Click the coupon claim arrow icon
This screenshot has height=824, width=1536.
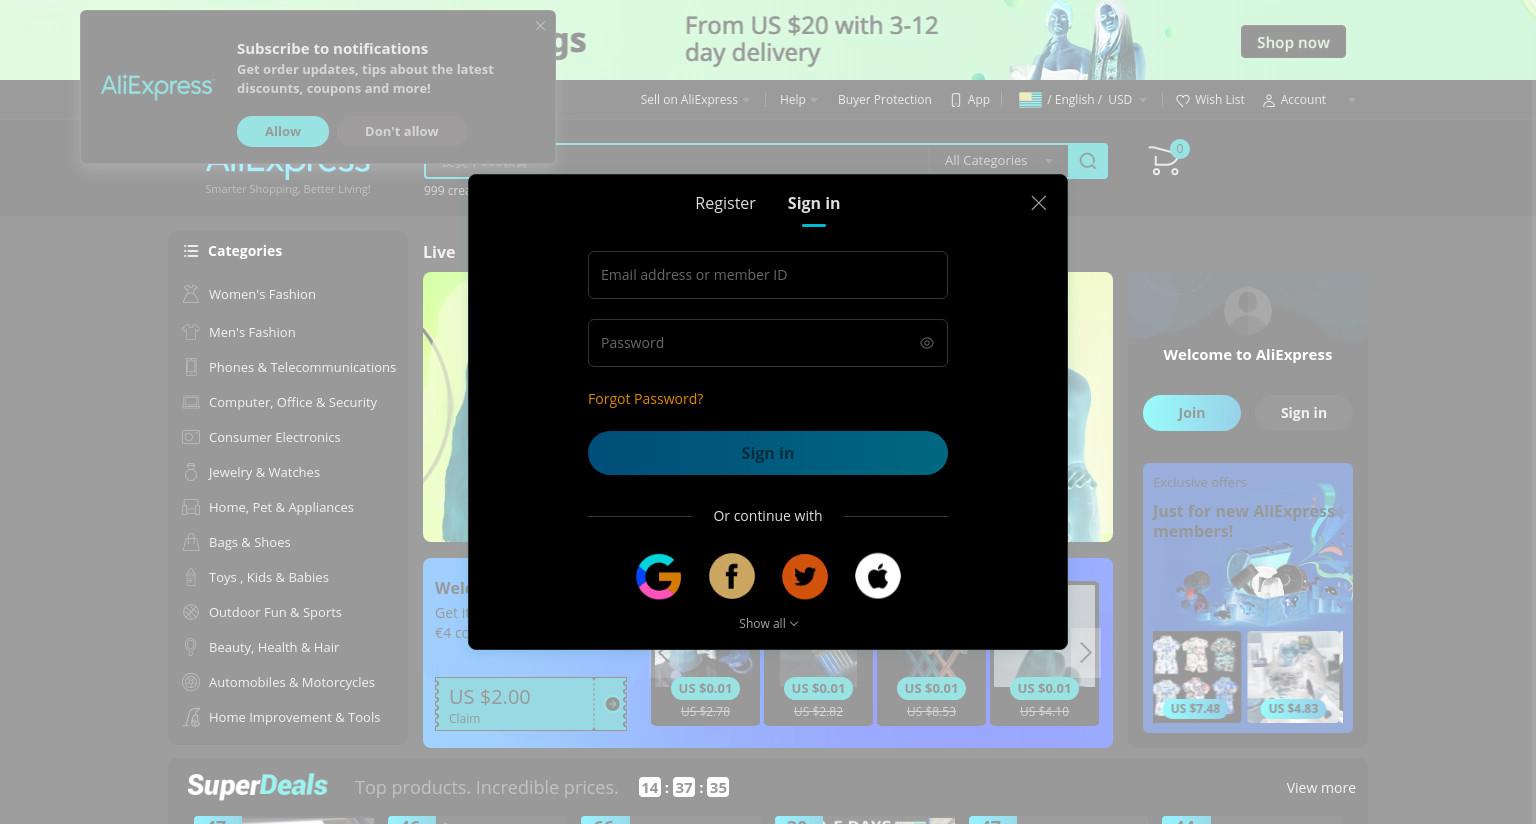click(612, 704)
